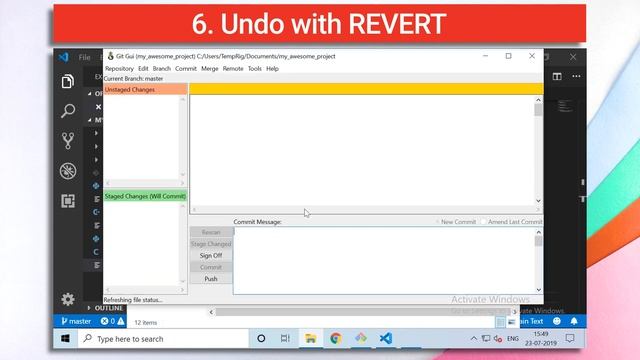
Task: Click Plain Text language mode in VS Code
Action: [531, 321]
